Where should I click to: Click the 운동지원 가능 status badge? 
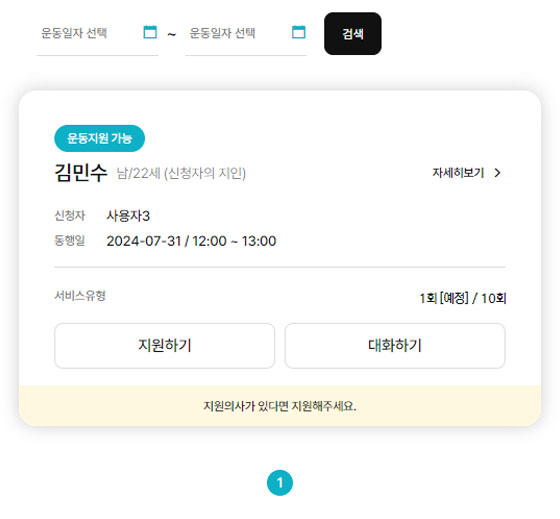coord(100,138)
